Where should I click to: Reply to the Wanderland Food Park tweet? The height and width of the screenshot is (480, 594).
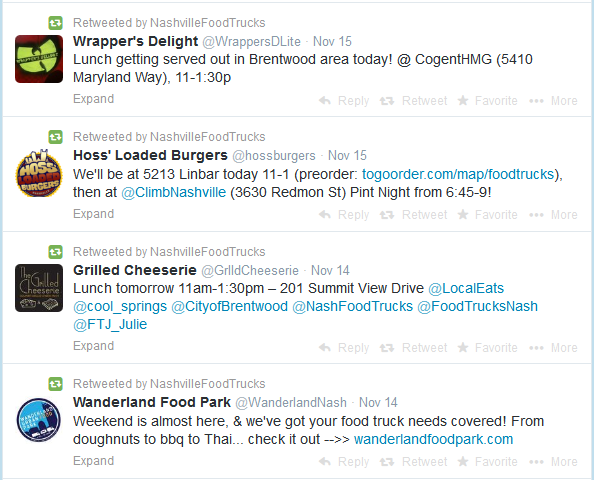344,462
